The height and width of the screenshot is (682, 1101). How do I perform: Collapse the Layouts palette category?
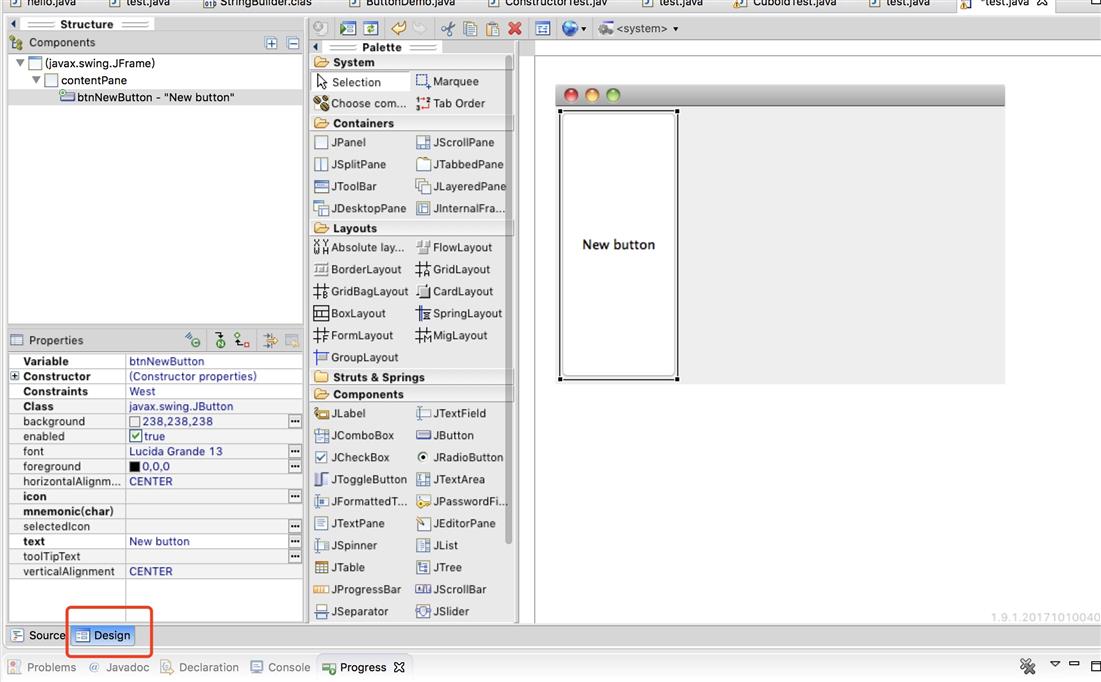pos(411,228)
